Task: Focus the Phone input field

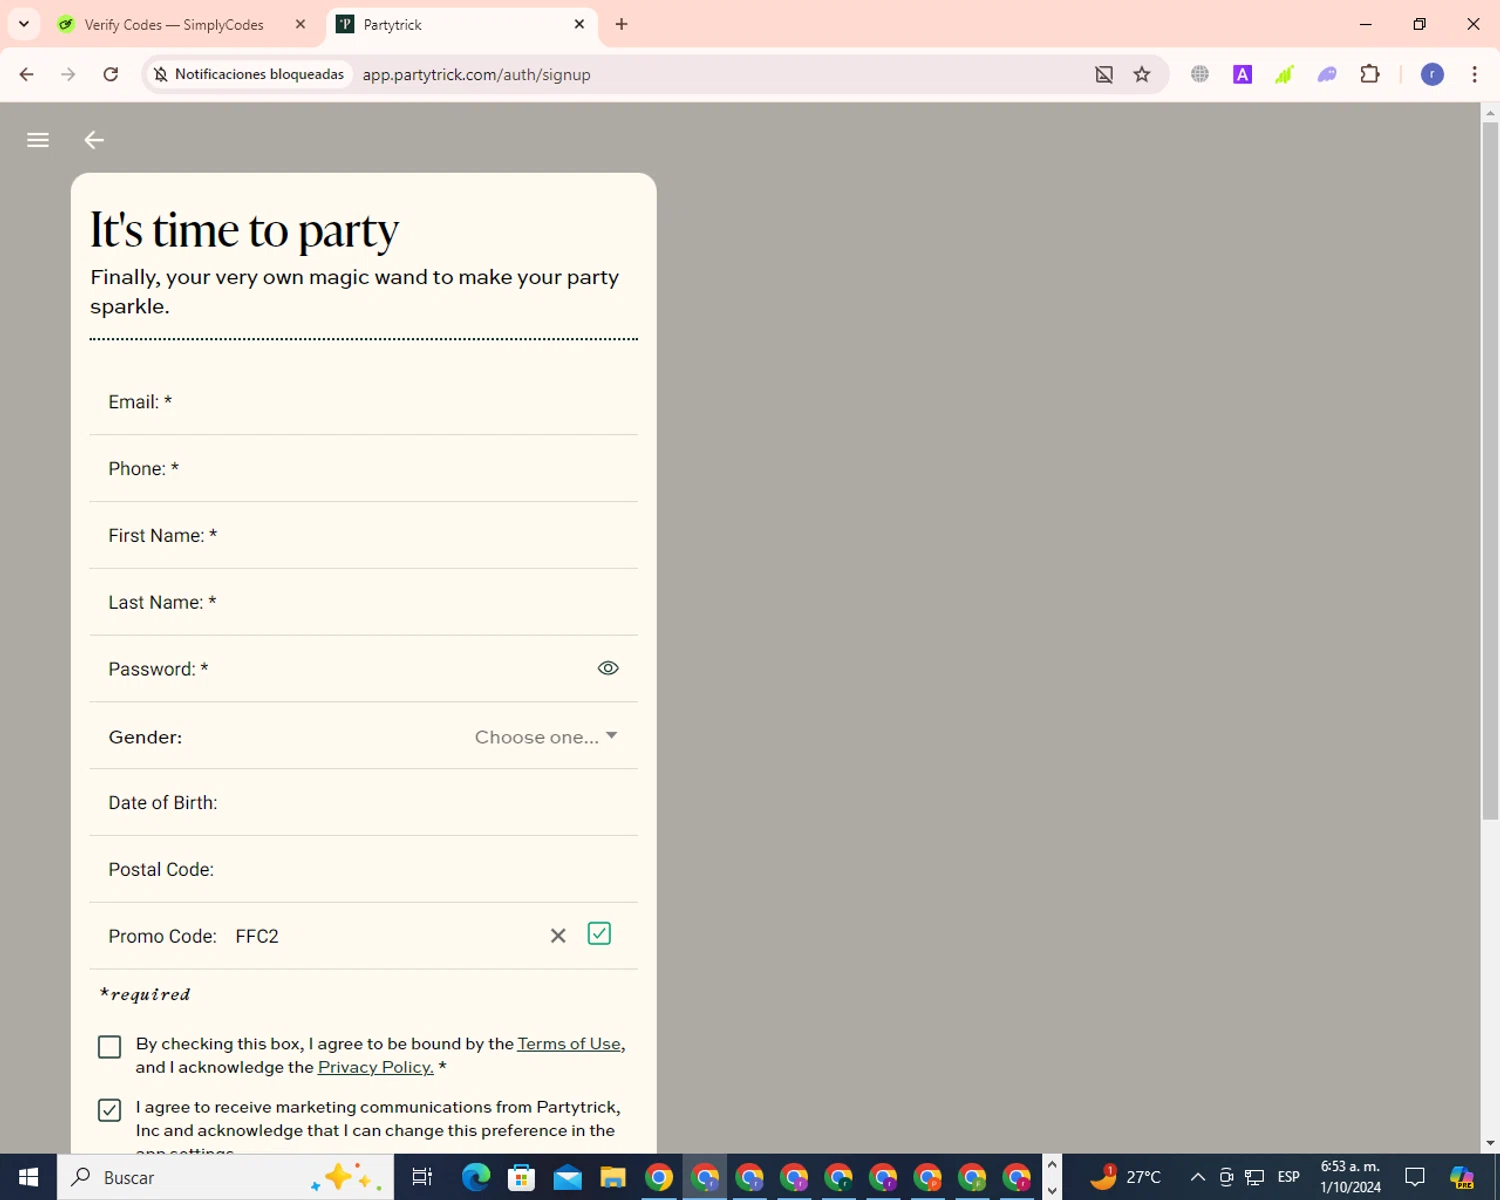Action: click(363, 469)
